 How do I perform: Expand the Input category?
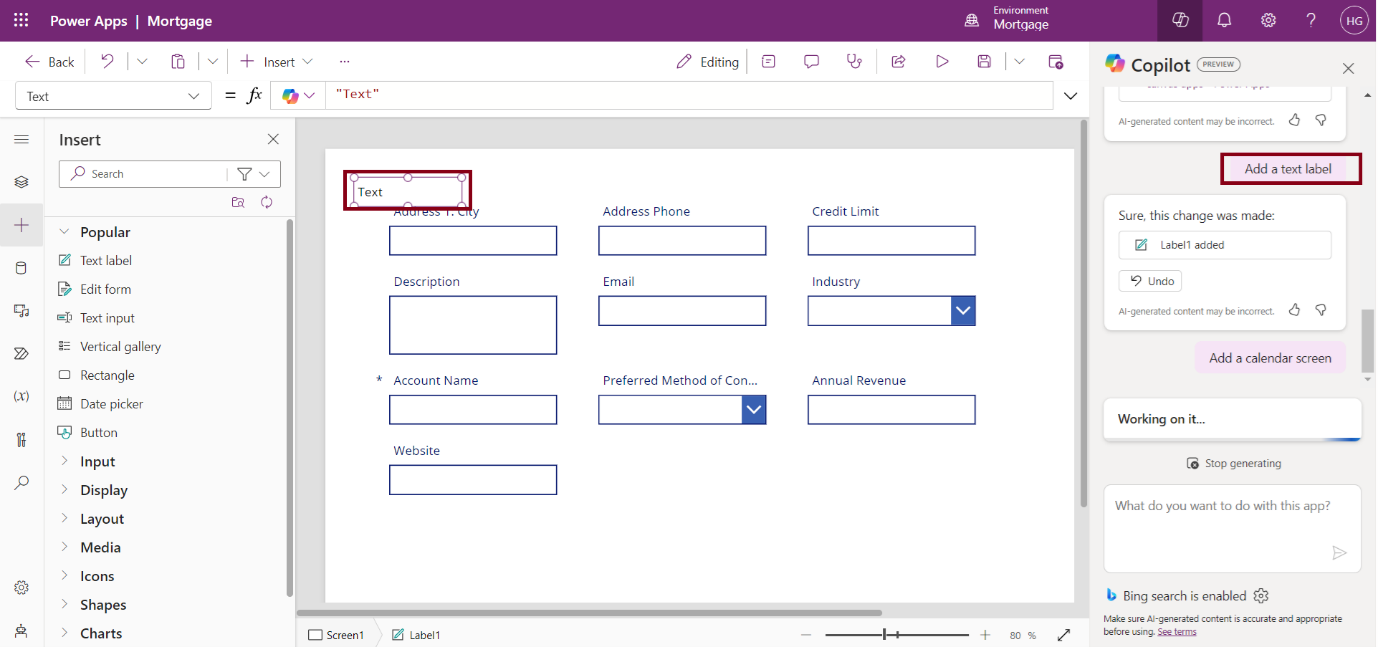pyautogui.click(x=97, y=461)
